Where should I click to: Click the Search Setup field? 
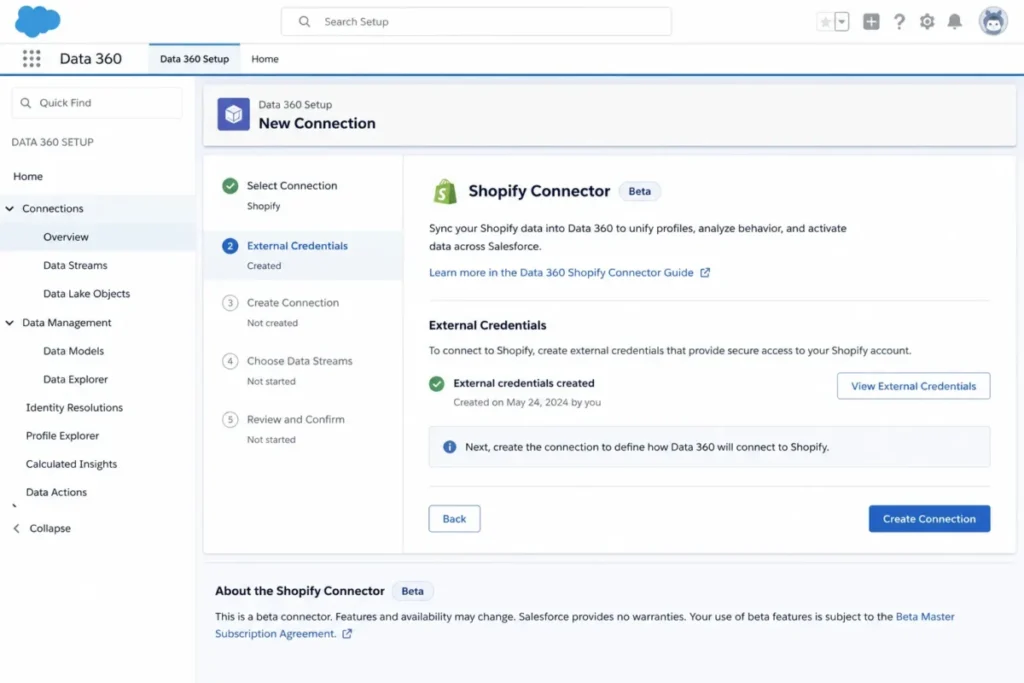(x=476, y=22)
